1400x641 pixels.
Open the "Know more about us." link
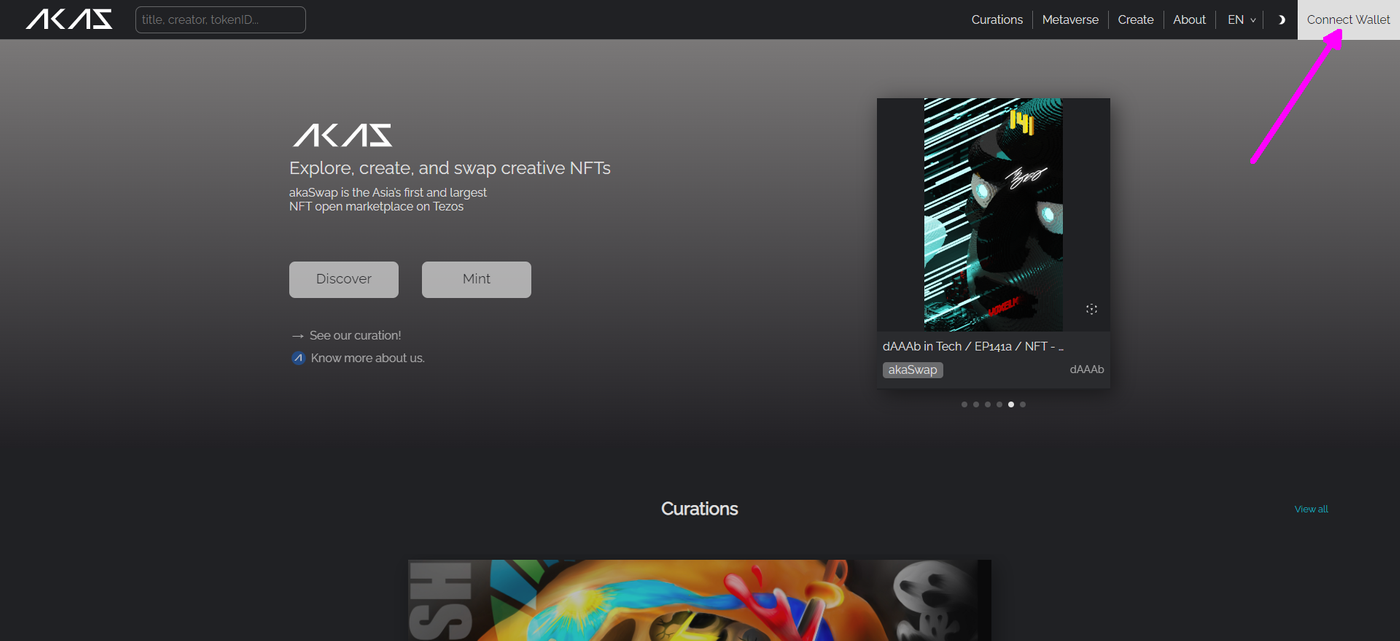tap(367, 358)
